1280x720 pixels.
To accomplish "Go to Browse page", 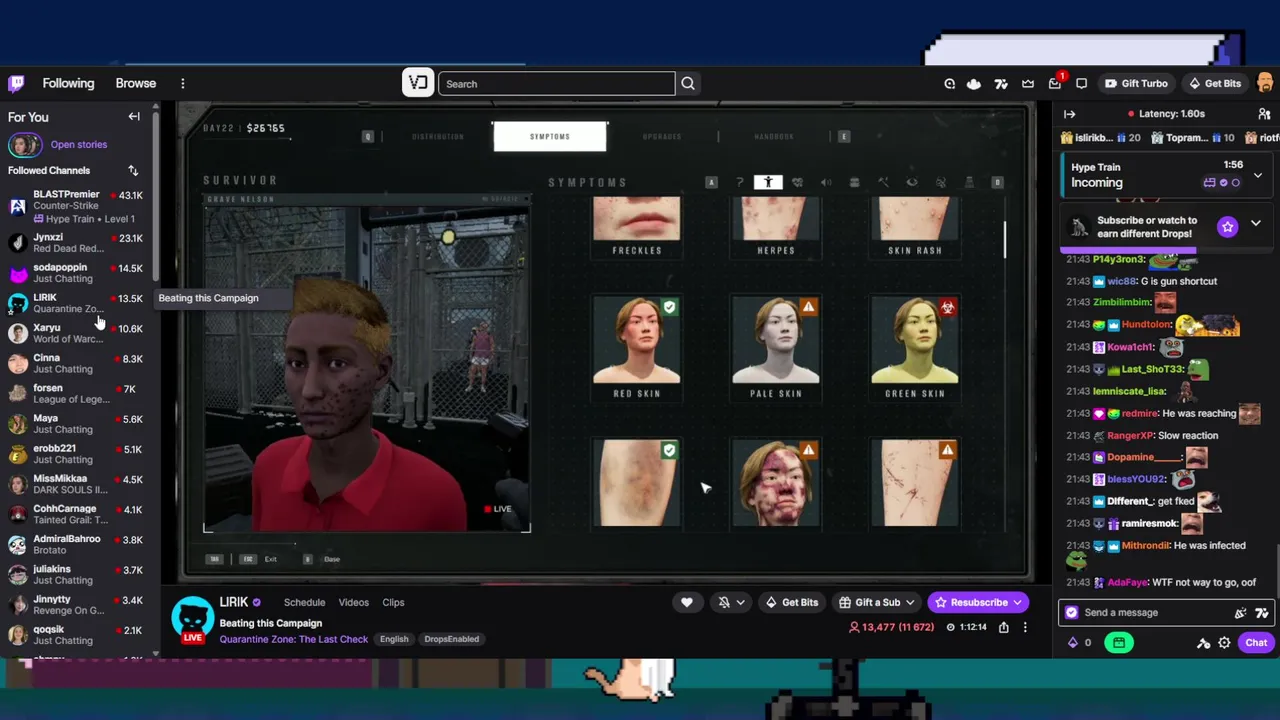I will (136, 84).
